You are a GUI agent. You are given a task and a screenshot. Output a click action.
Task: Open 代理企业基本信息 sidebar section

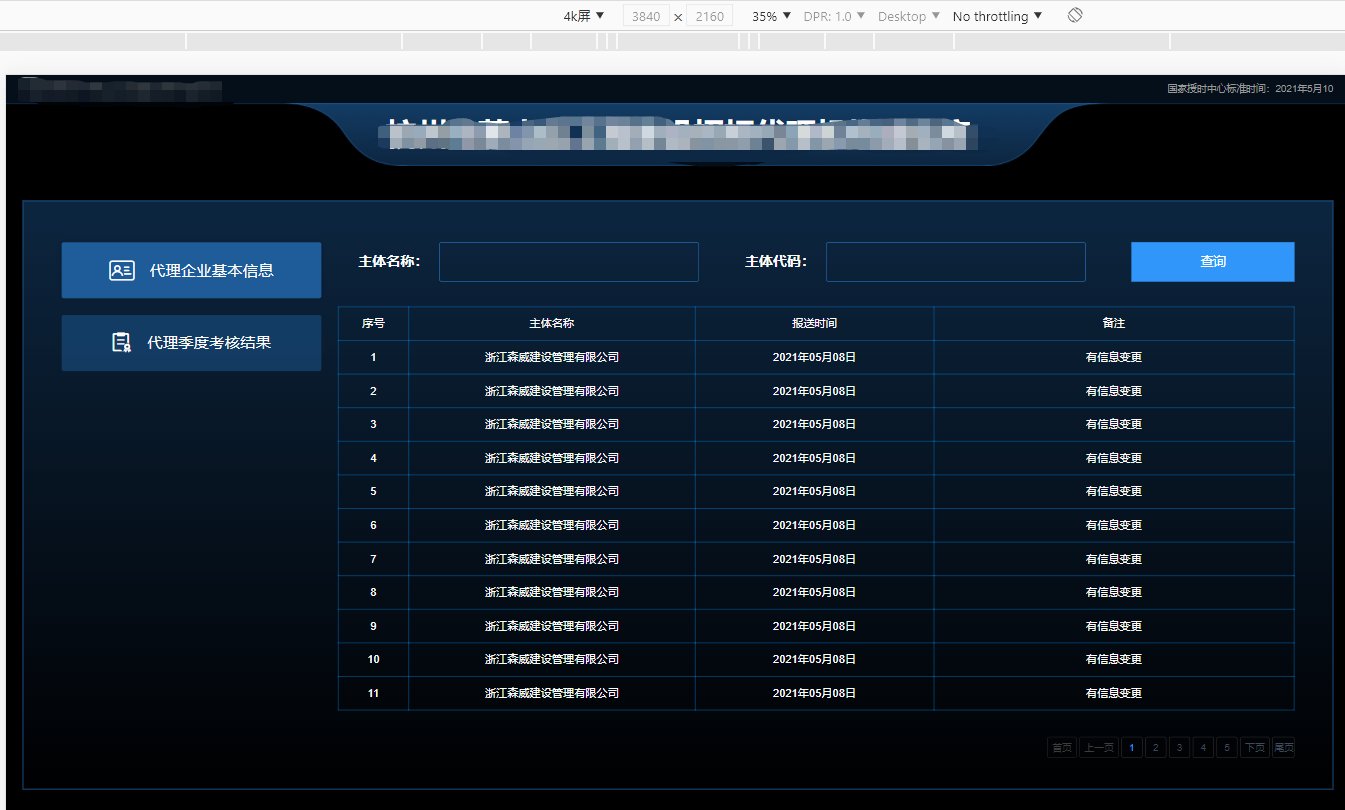(x=191, y=270)
